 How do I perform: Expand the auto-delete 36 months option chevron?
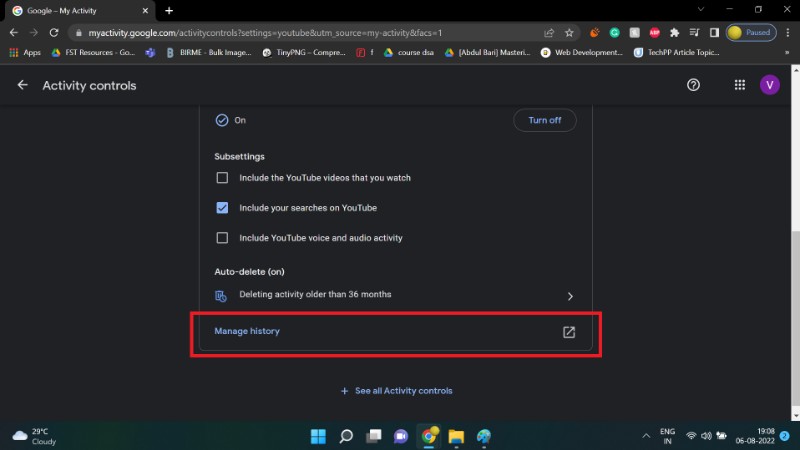click(570, 297)
